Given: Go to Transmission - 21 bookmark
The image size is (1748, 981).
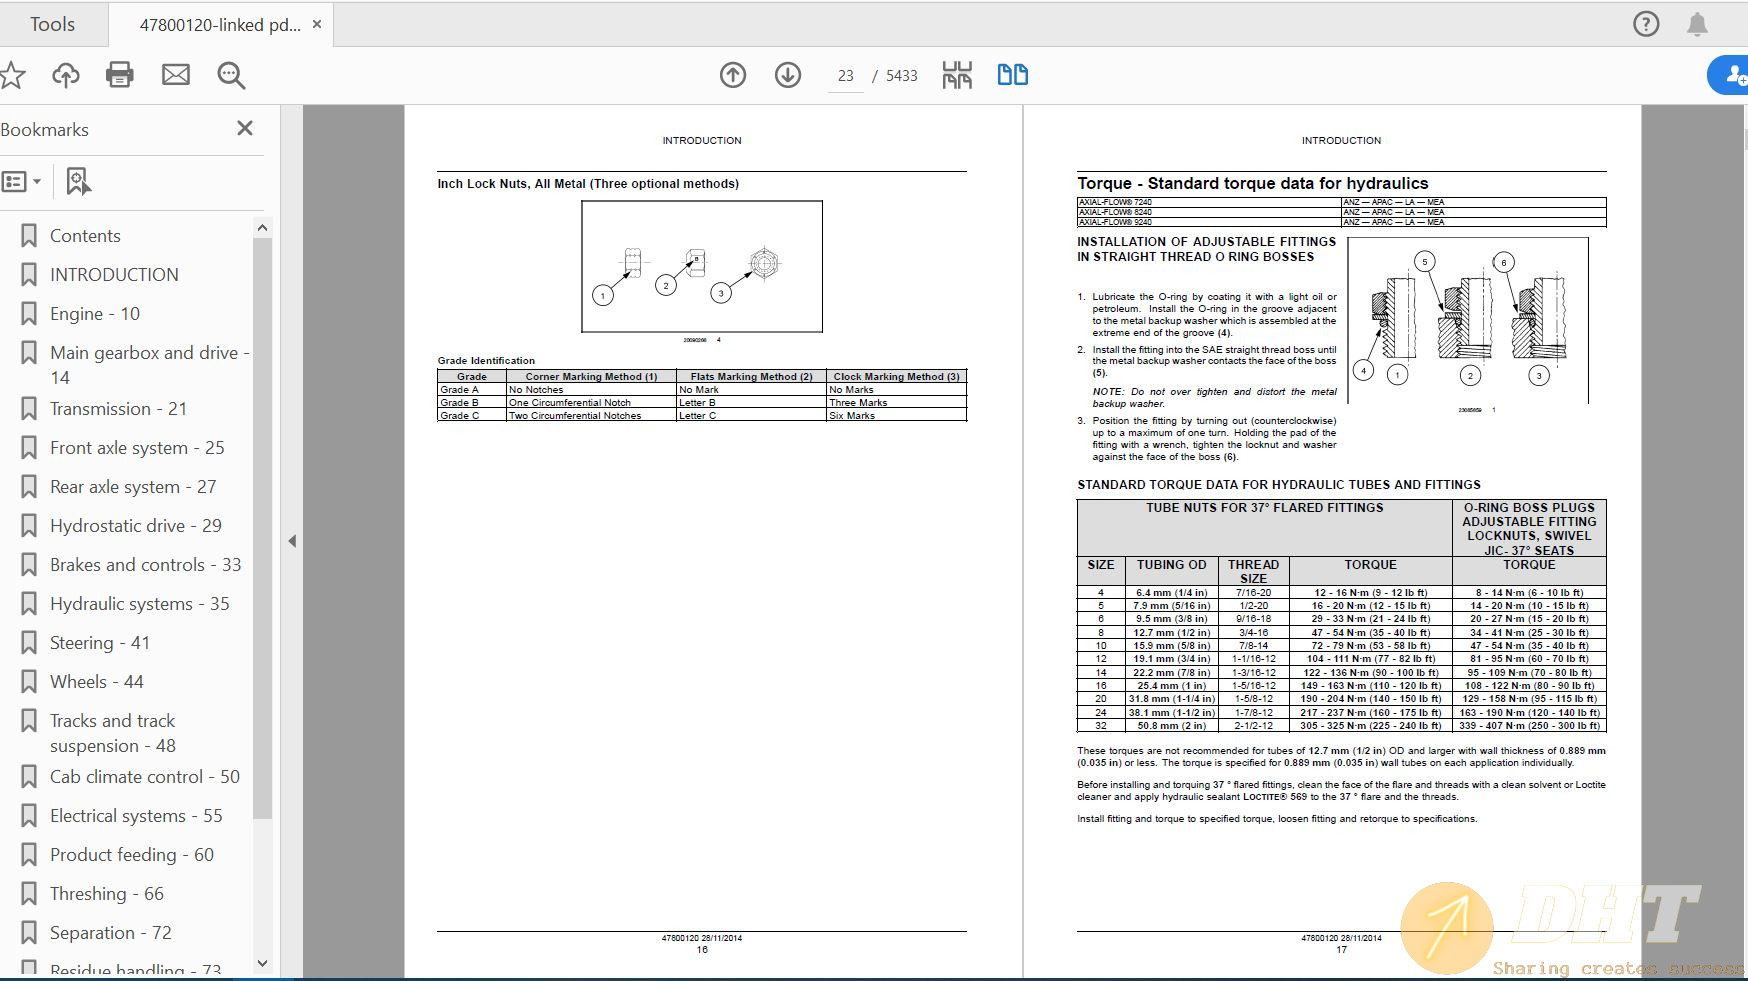Looking at the screenshot, I should click(118, 409).
